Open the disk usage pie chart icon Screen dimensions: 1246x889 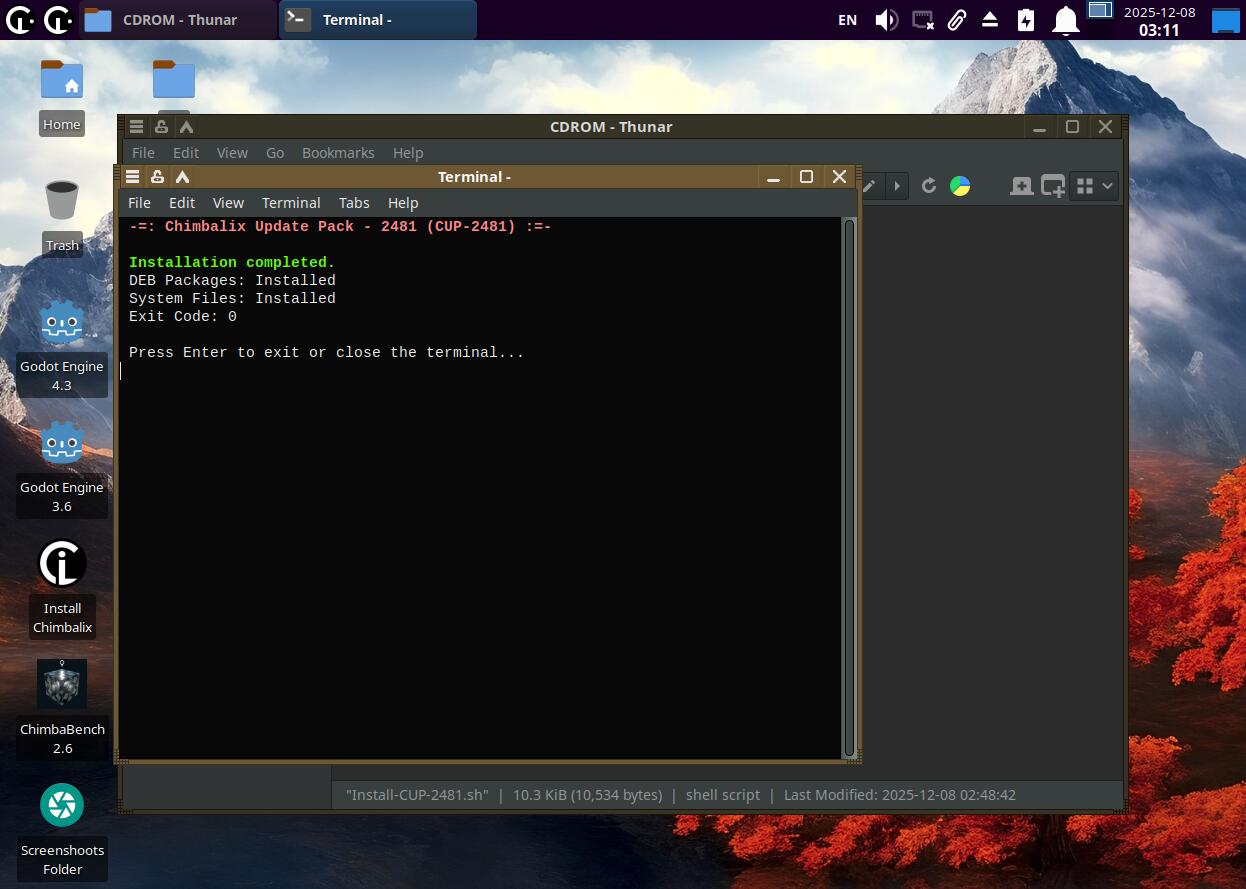click(960, 186)
